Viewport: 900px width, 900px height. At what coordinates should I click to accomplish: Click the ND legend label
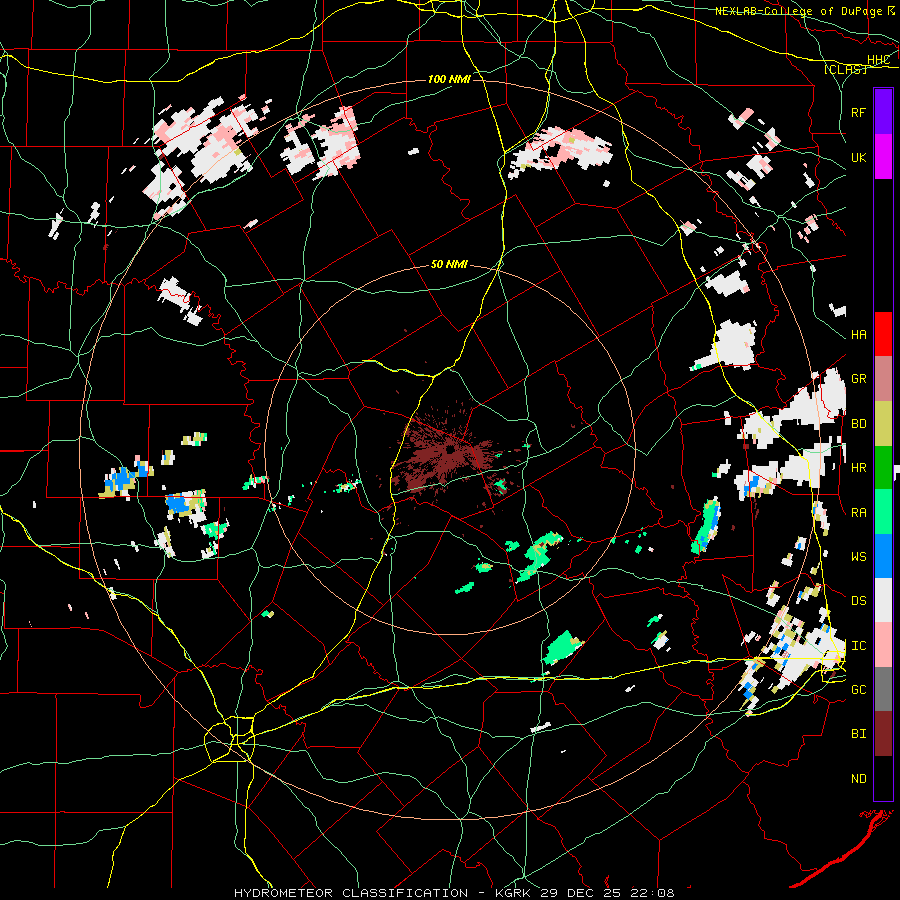coord(859,779)
